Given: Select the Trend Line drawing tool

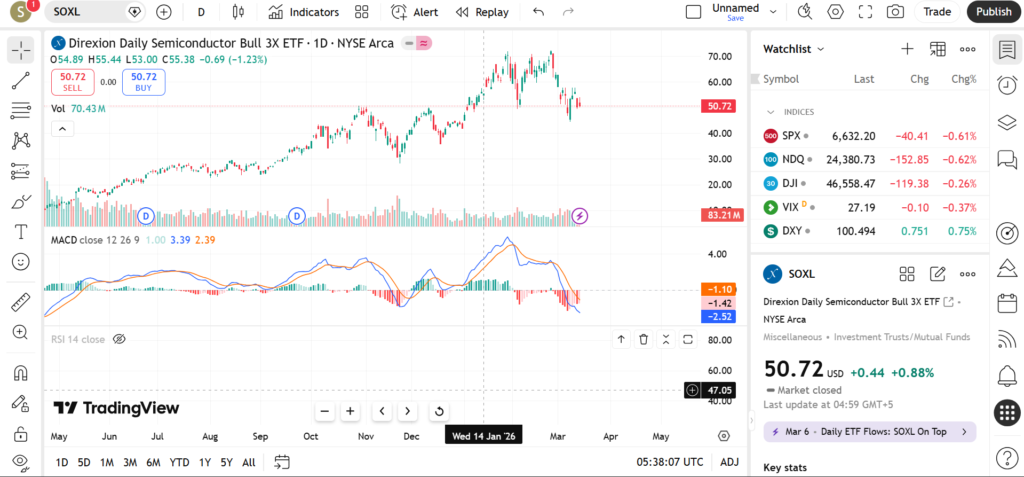Looking at the screenshot, I should pos(20,80).
